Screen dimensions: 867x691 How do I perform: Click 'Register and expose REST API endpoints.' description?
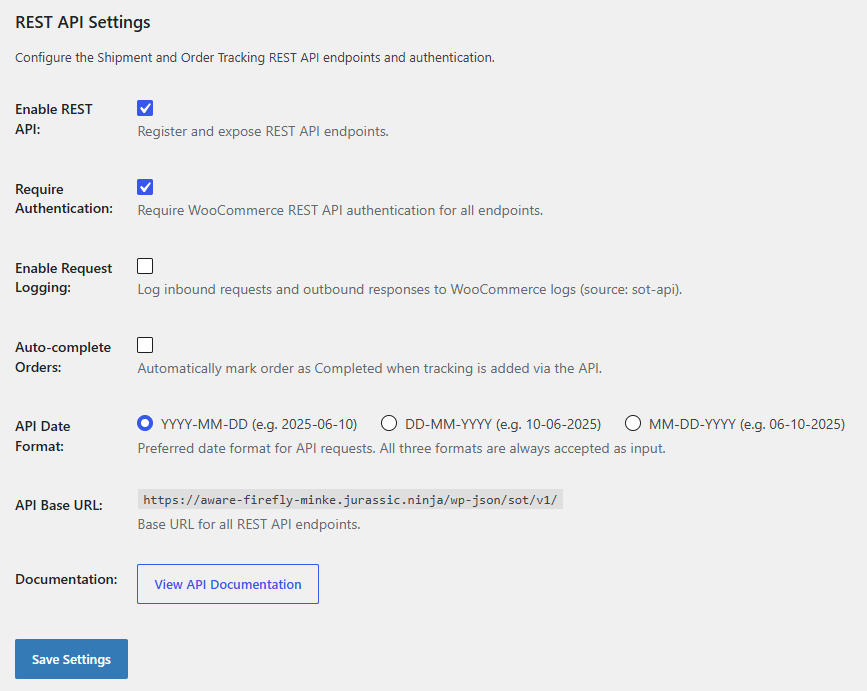pyautogui.click(x=263, y=132)
